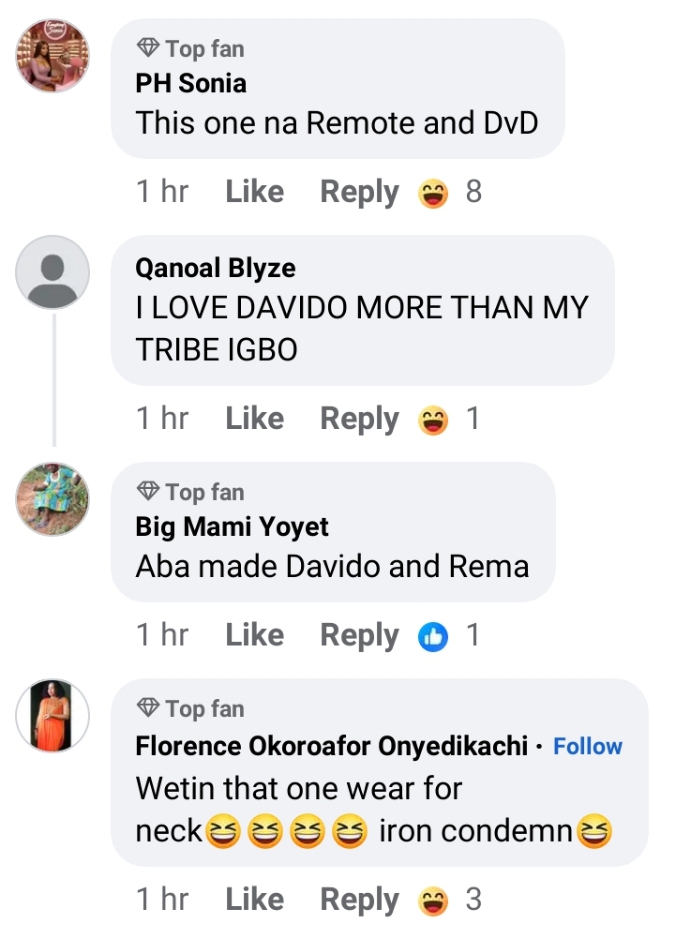This screenshot has width=675, height=928.
Task: Open Big Mami Yoyet's profile picture
Action: (x=53, y=499)
